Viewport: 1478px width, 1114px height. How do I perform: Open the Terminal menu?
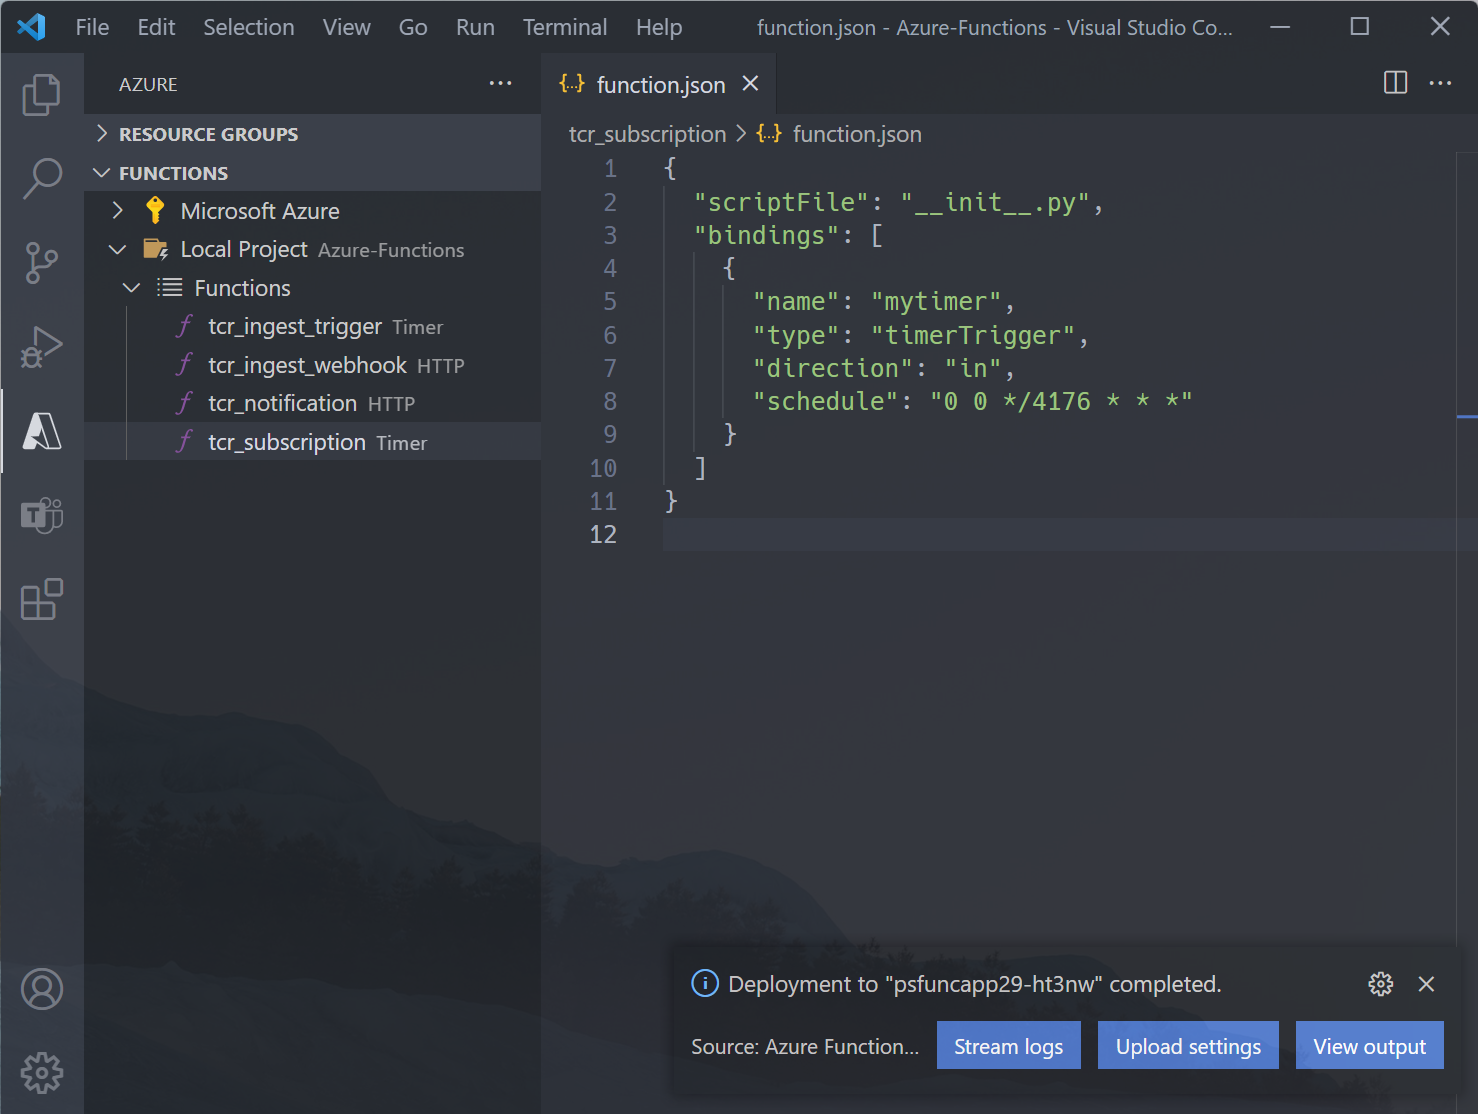click(565, 27)
